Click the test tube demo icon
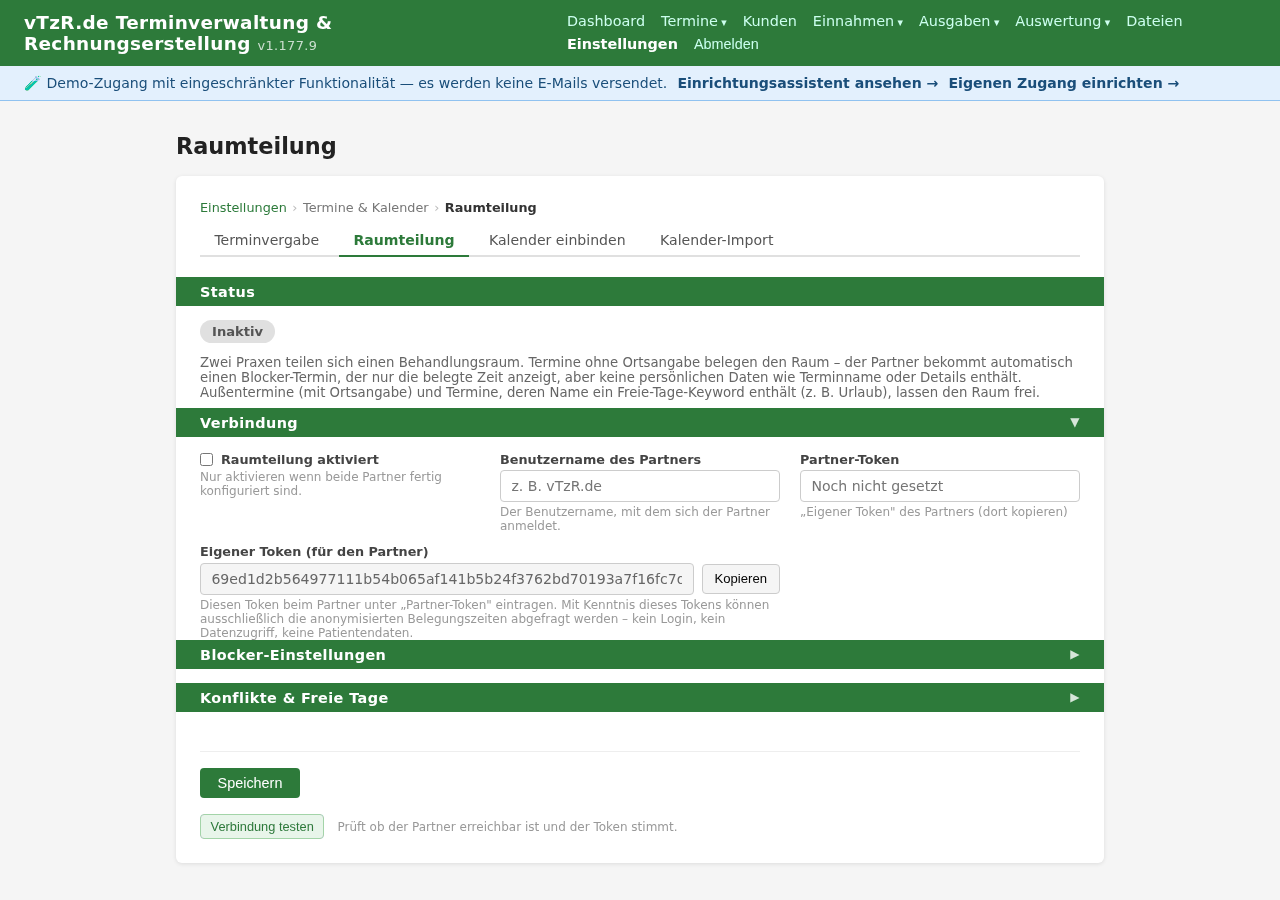 [x=33, y=83]
